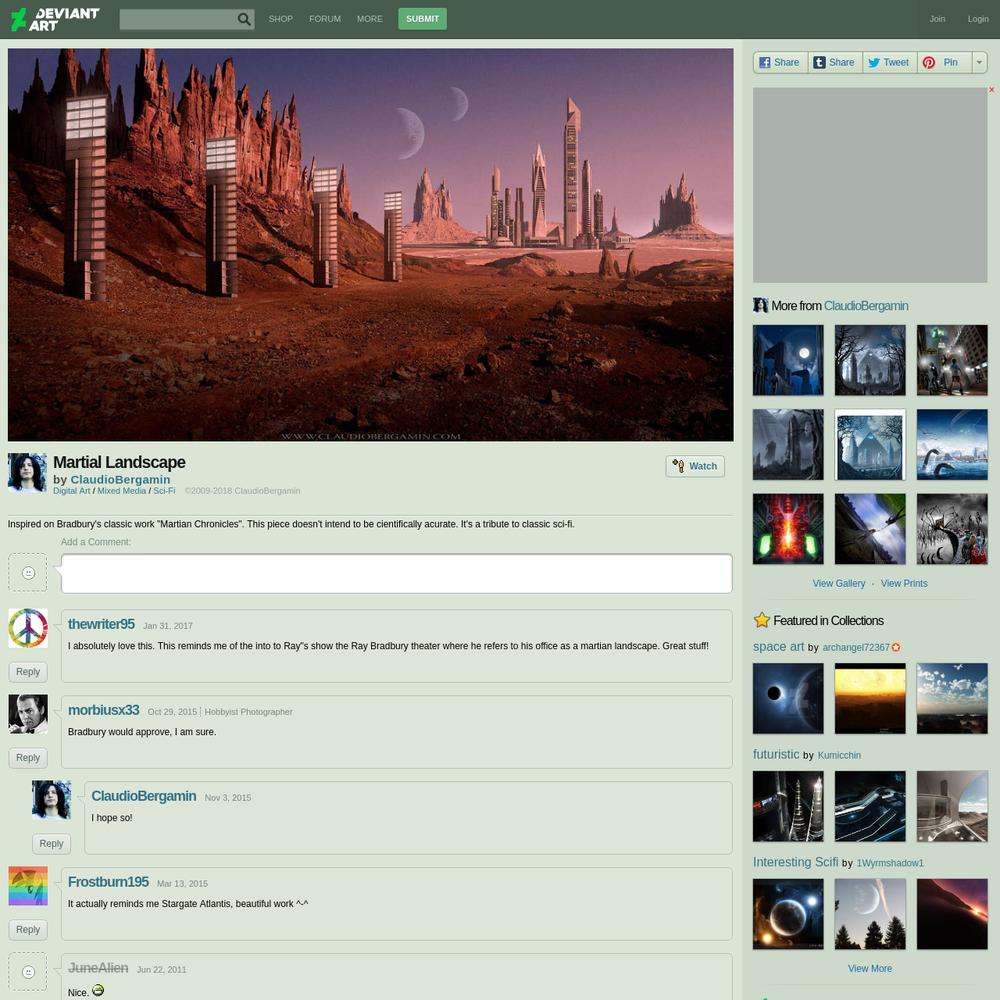The image size is (1000, 1000).
Task: Open the pine trees and moon thumbnail
Action: (x=870, y=914)
